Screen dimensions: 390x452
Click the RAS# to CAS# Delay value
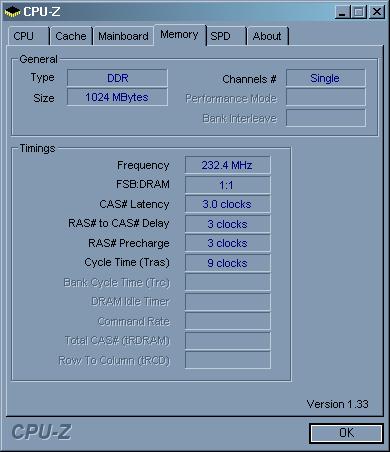pyautogui.click(x=228, y=224)
